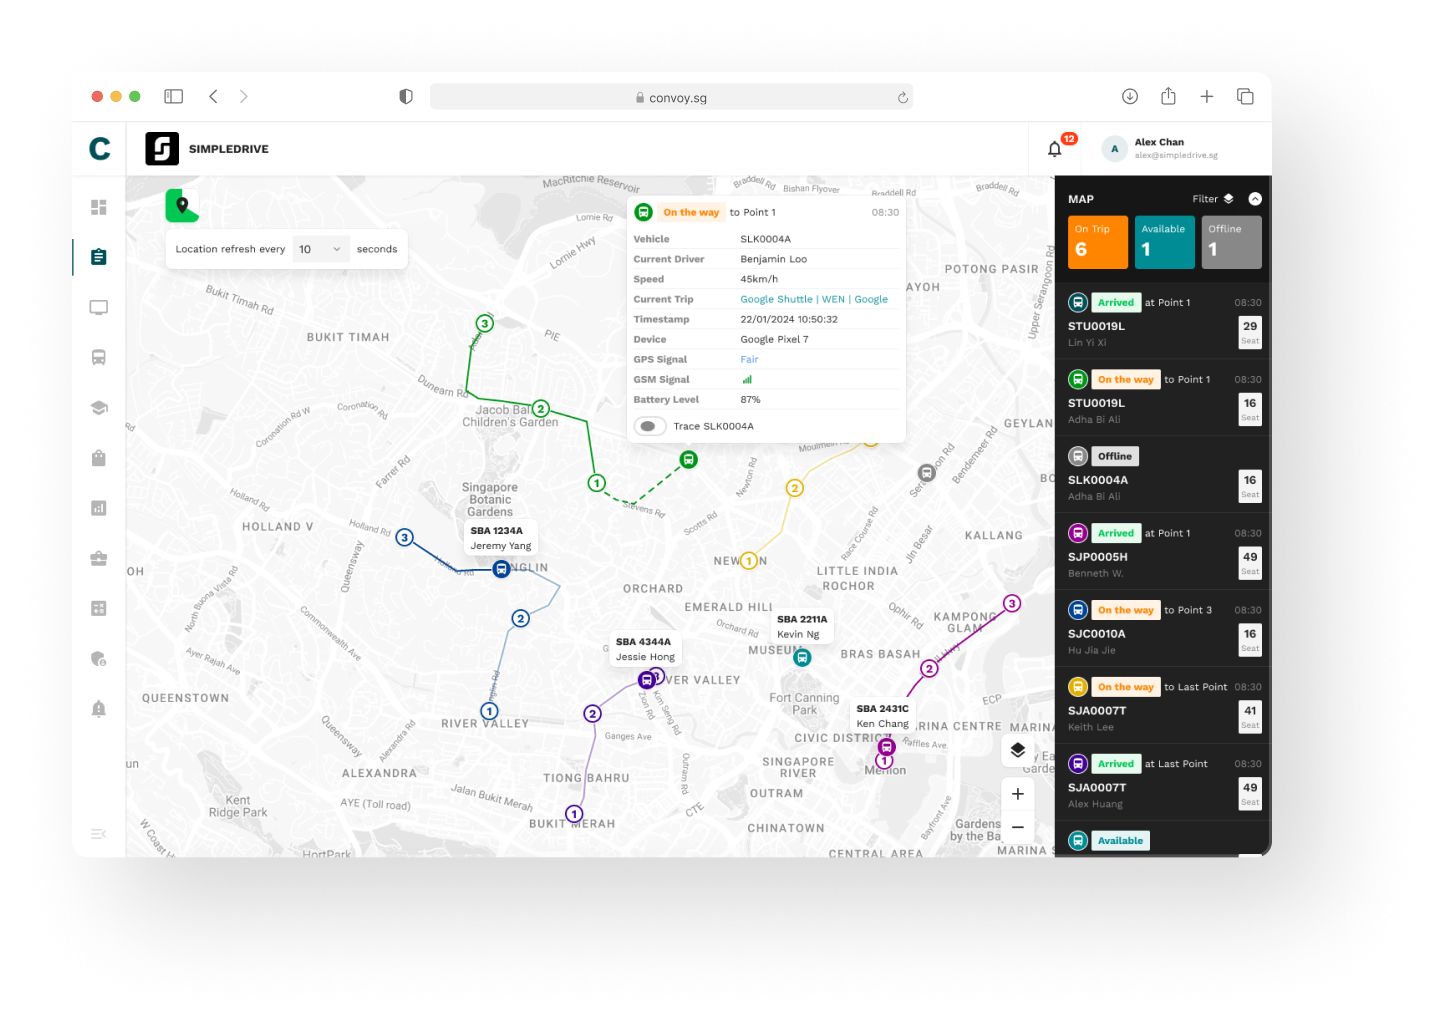Select the STU0019L Lin Yi Xi row

[x=1162, y=321]
